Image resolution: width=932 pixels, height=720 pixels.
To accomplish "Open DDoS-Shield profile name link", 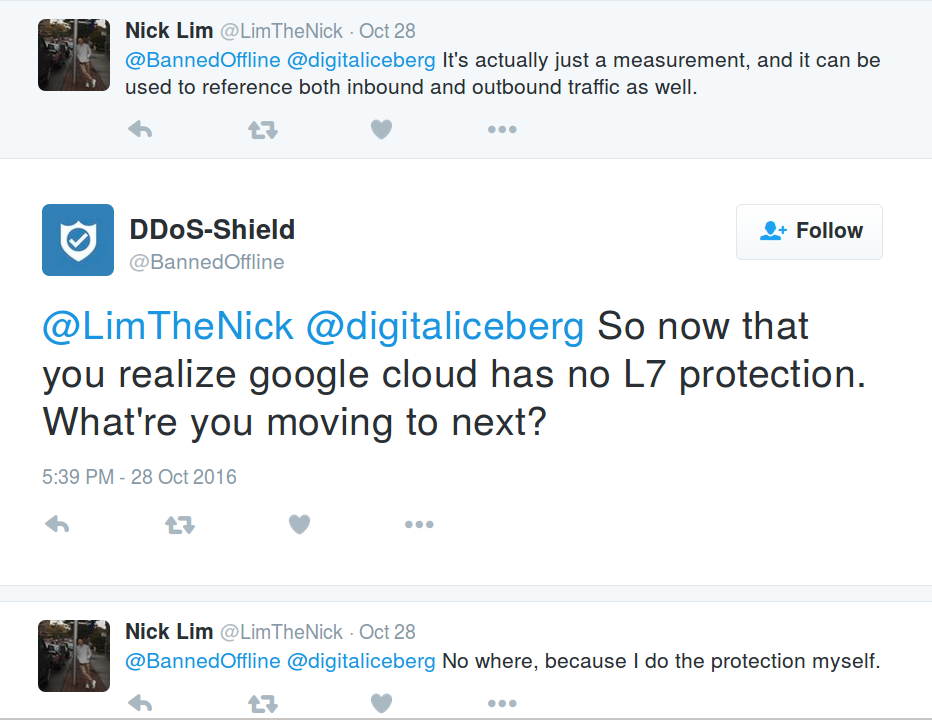I will pos(212,229).
